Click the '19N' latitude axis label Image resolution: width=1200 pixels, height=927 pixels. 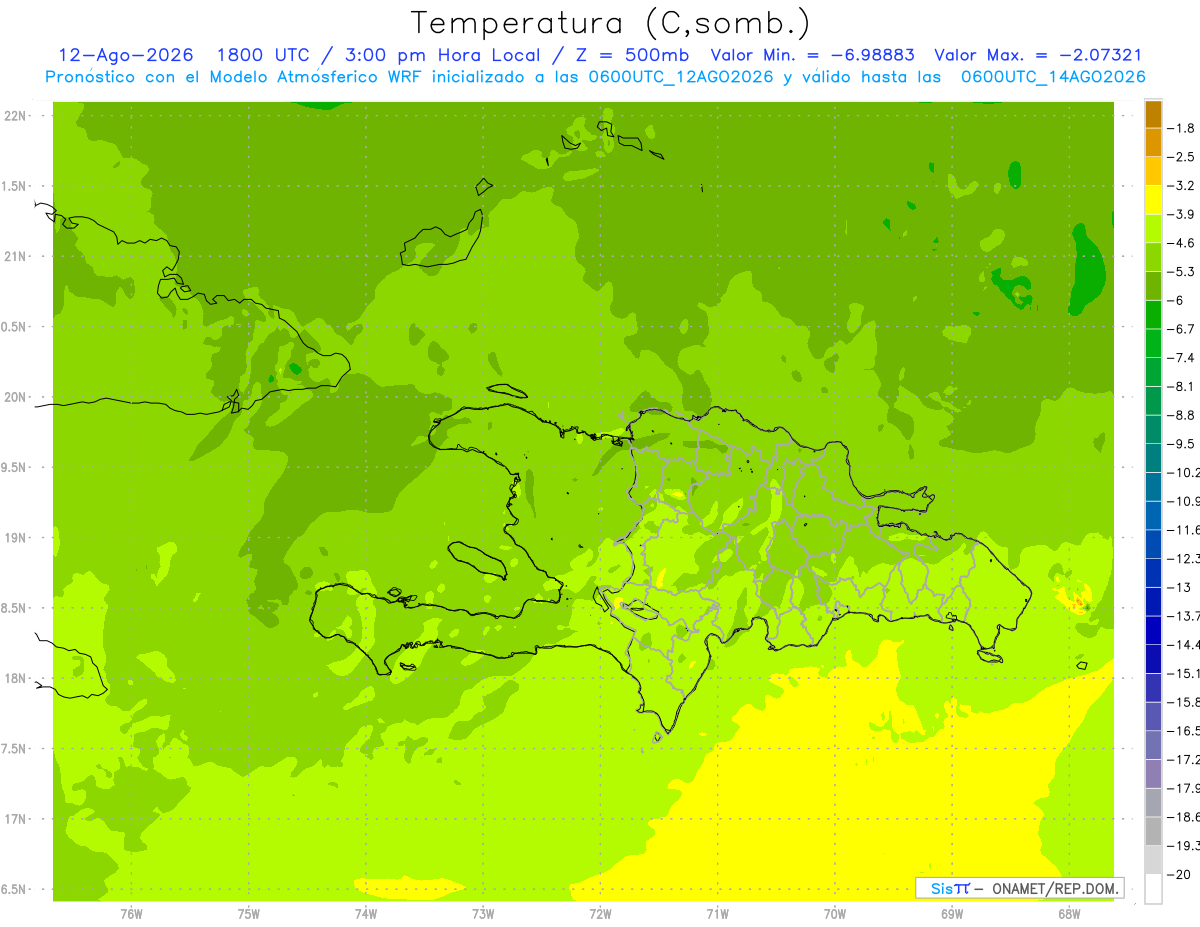[x=17, y=538]
